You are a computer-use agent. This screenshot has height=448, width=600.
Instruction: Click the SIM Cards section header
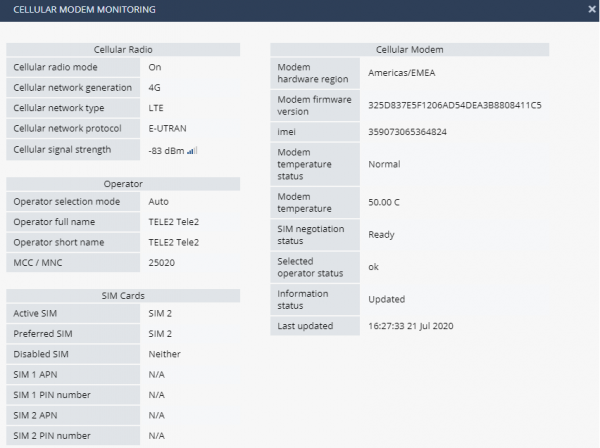tap(123, 295)
